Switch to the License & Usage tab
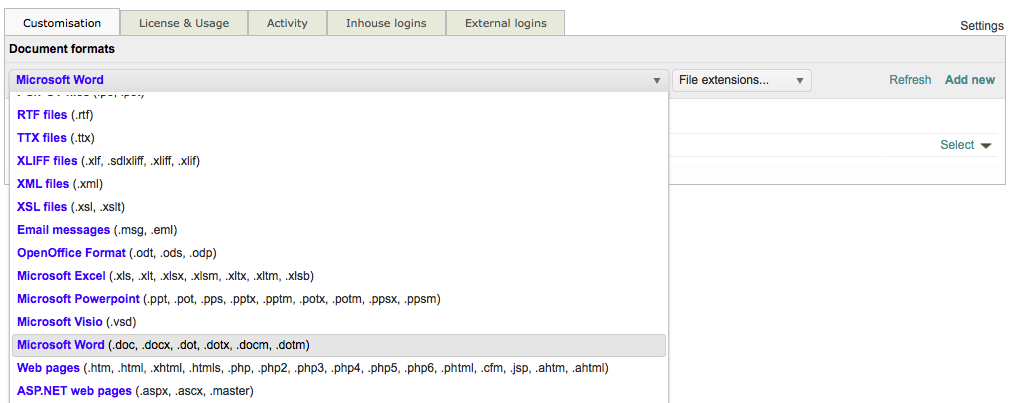Viewport: 1011px width, 403px height. [184, 23]
